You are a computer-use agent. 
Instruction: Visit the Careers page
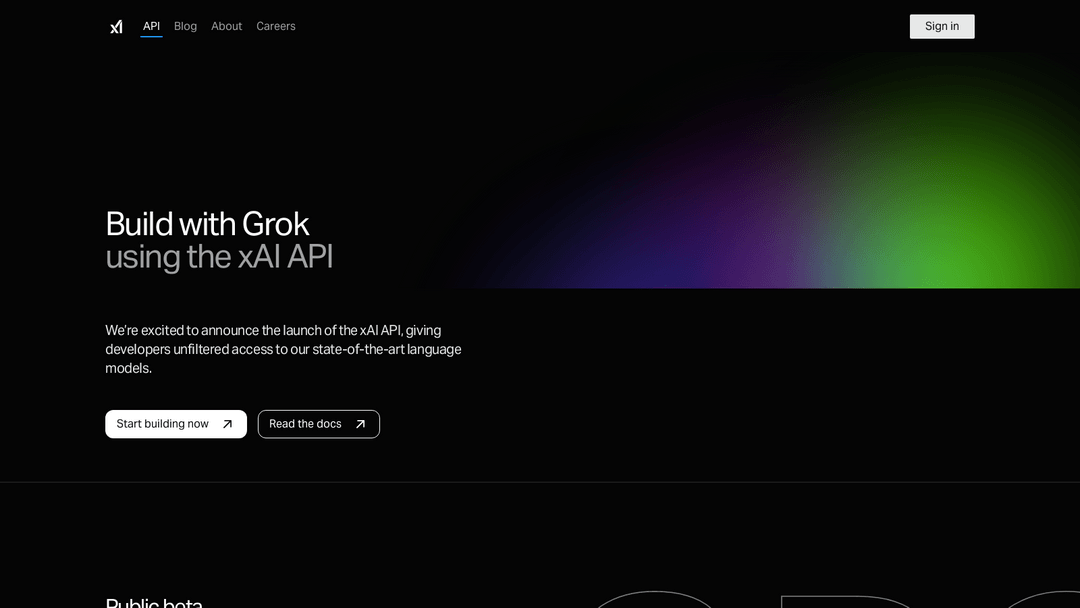[276, 26]
